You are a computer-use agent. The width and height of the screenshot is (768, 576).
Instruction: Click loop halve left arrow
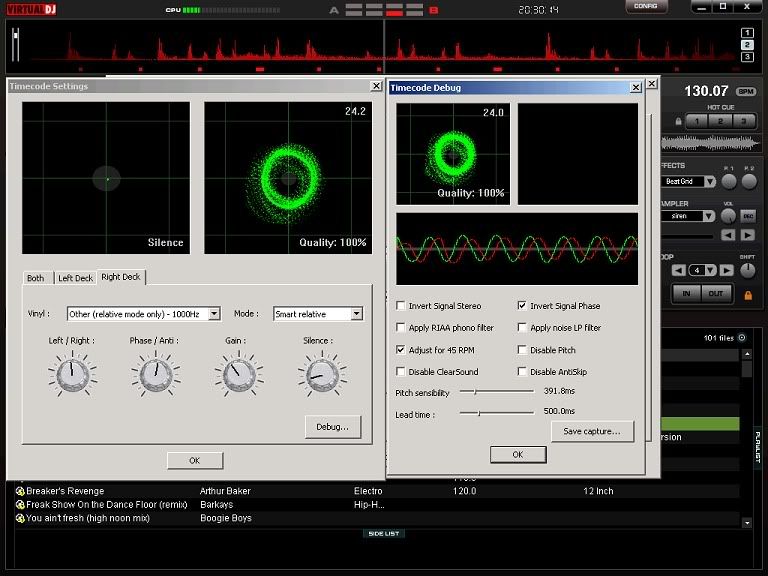(678, 270)
